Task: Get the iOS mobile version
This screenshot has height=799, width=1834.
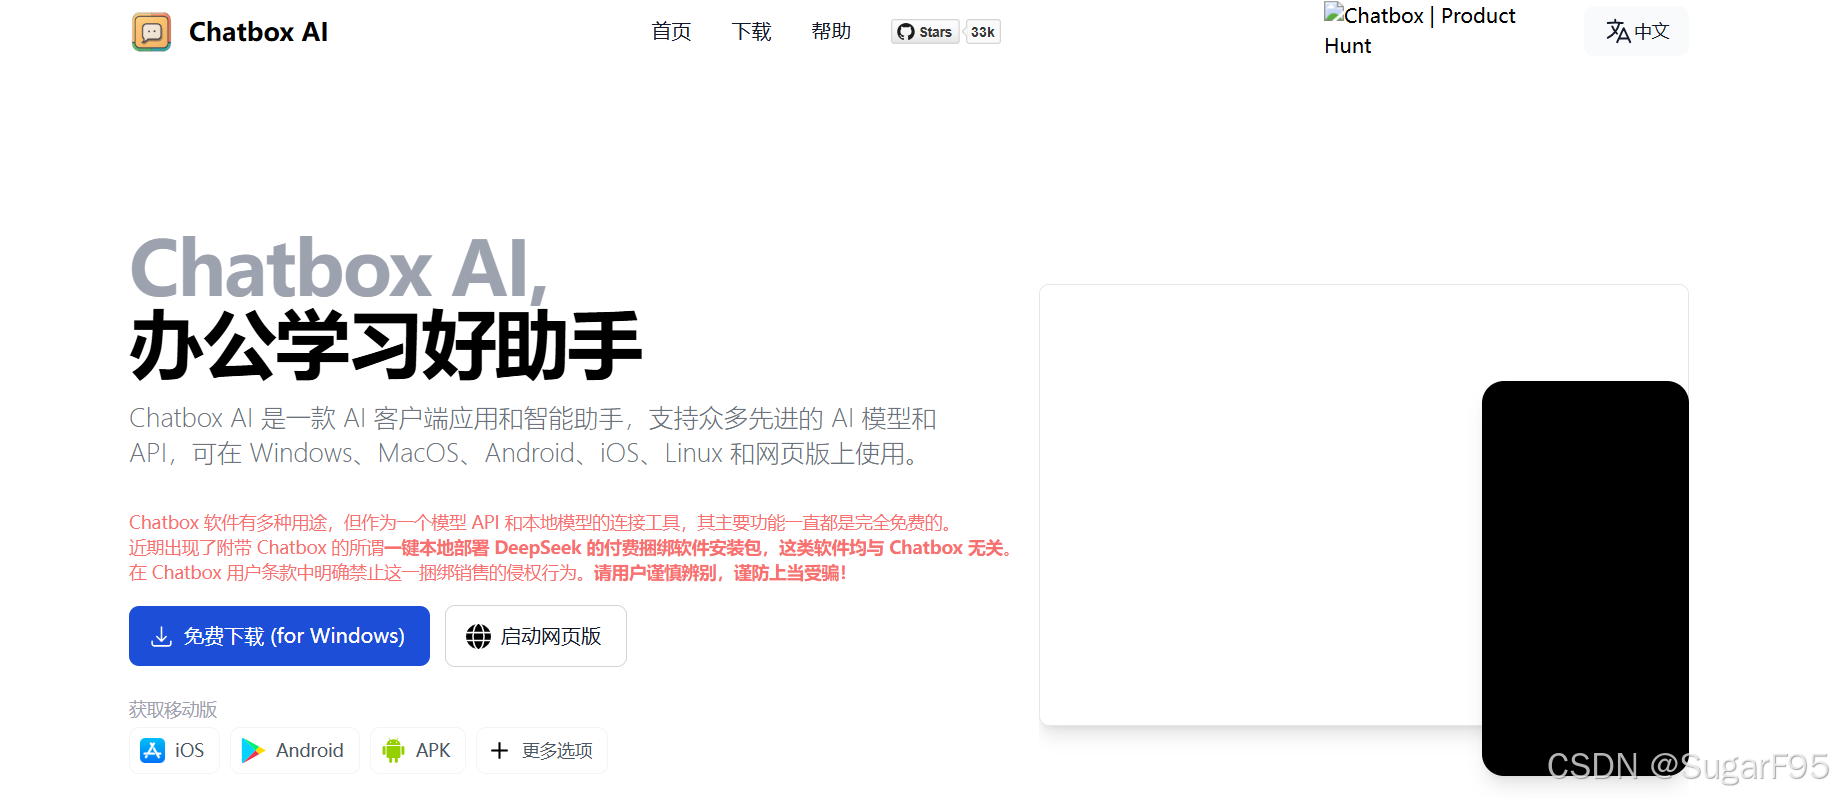Action: 174,750
